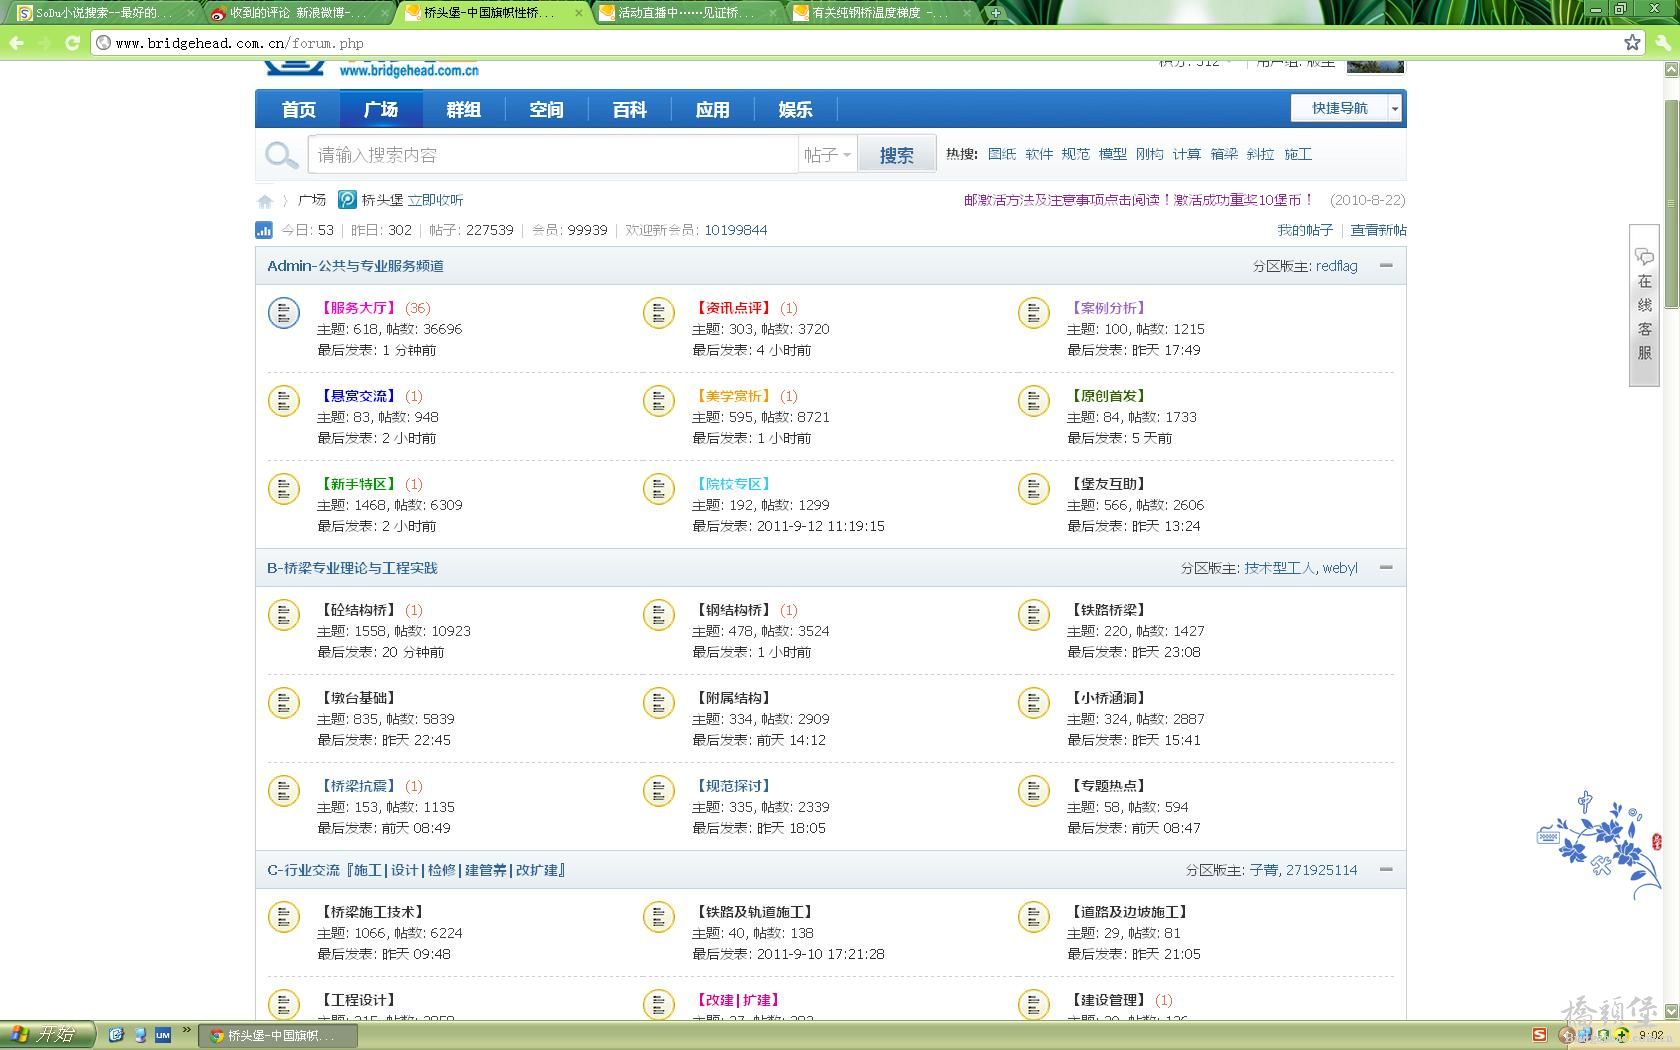The height and width of the screenshot is (1050, 1680).
Task: Go to forum home via house icon
Action: [x=265, y=200]
